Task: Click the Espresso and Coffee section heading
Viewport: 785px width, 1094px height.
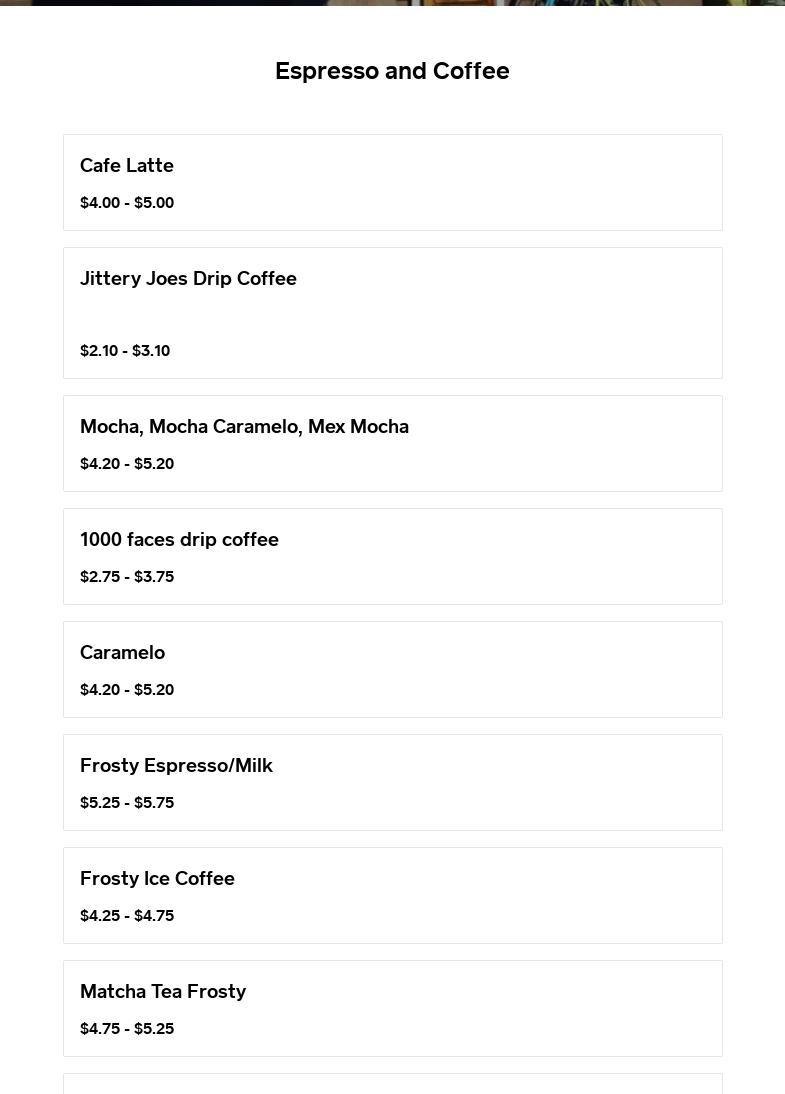Action: coord(392,71)
